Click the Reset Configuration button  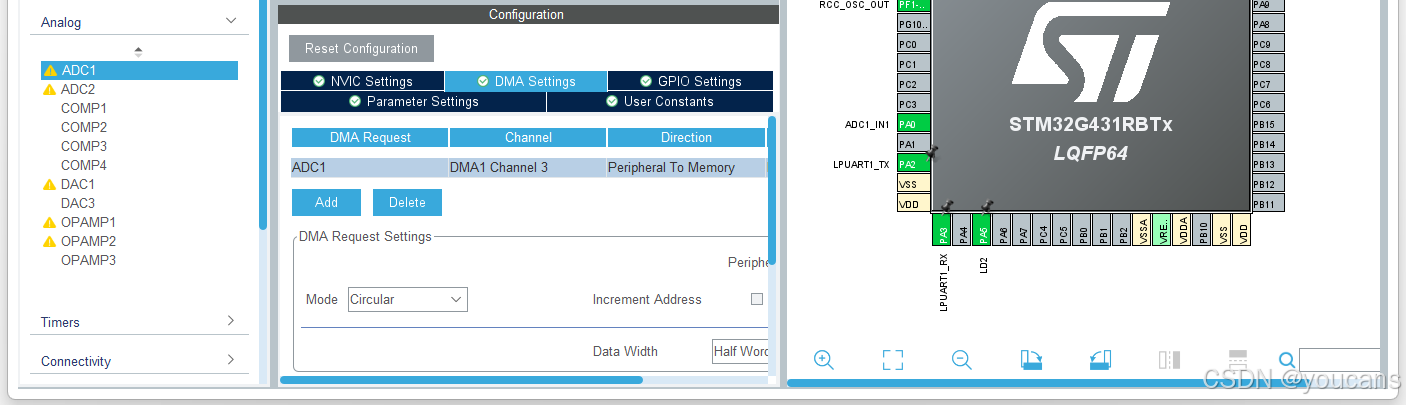(361, 48)
